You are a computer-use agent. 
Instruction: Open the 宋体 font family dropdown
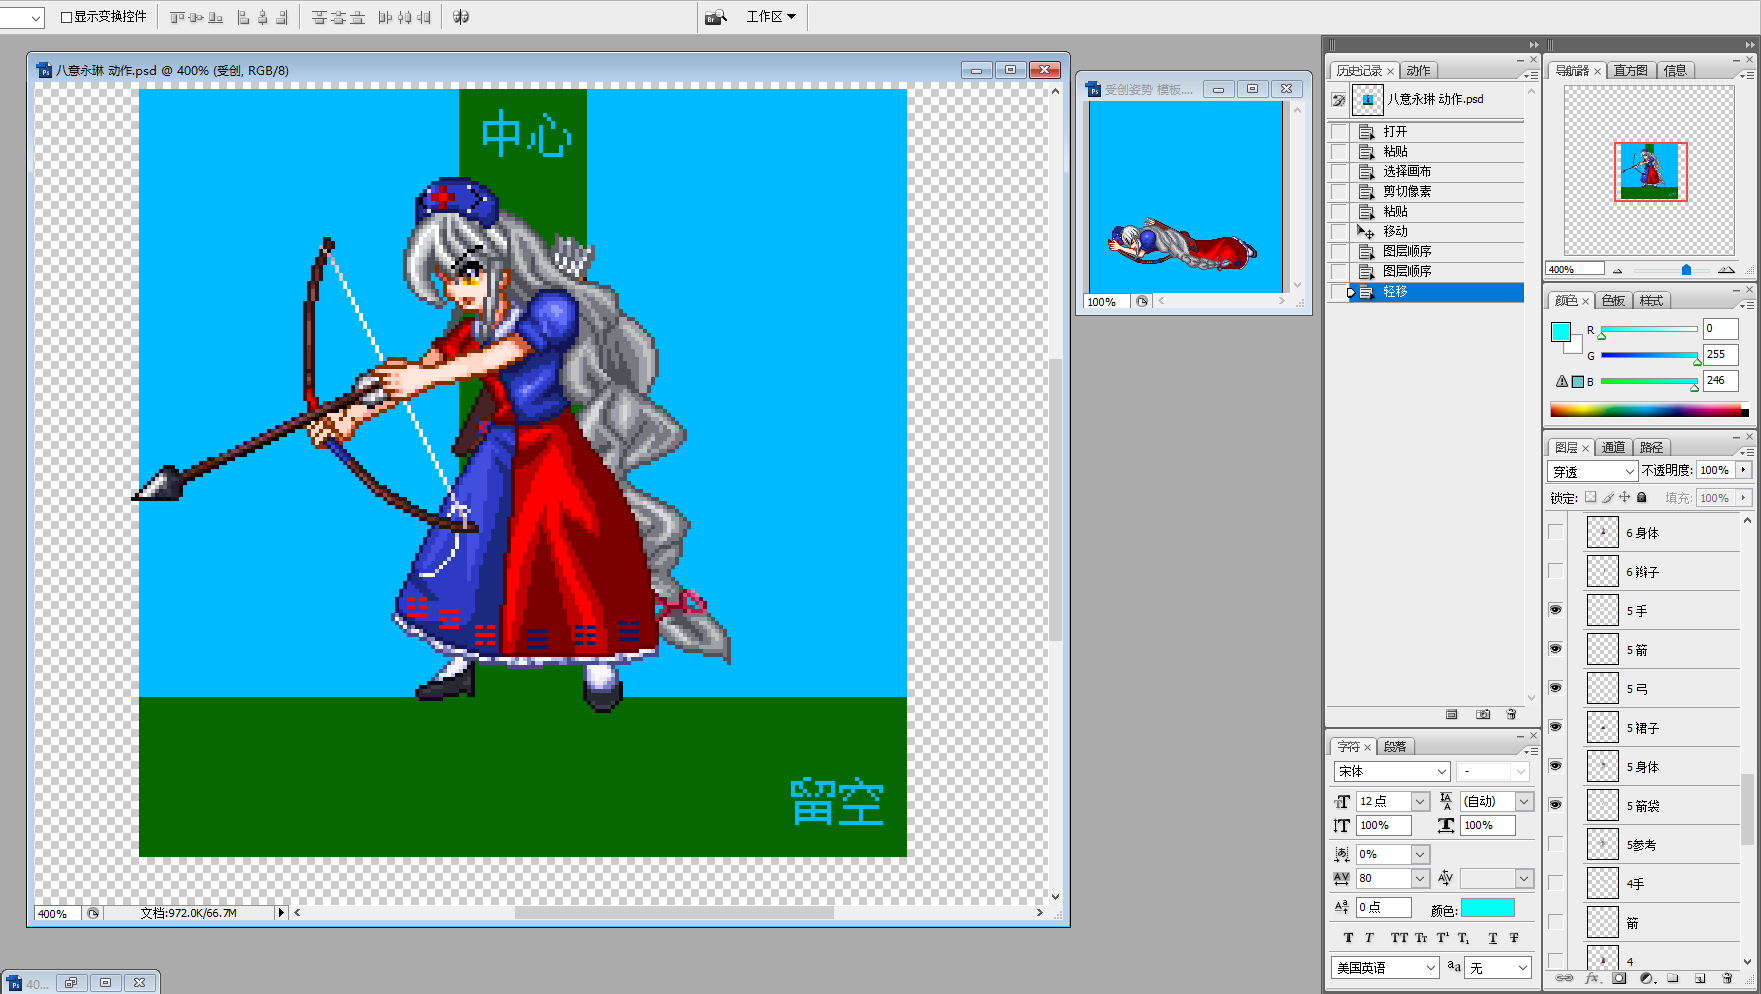(x=1392, y=771)
